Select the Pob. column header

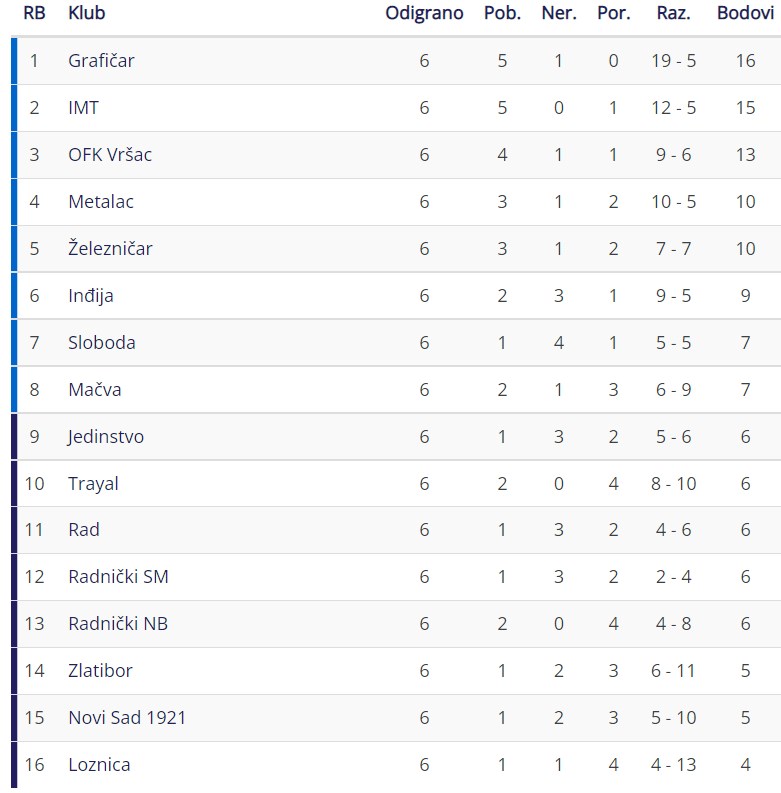(502, 13)
